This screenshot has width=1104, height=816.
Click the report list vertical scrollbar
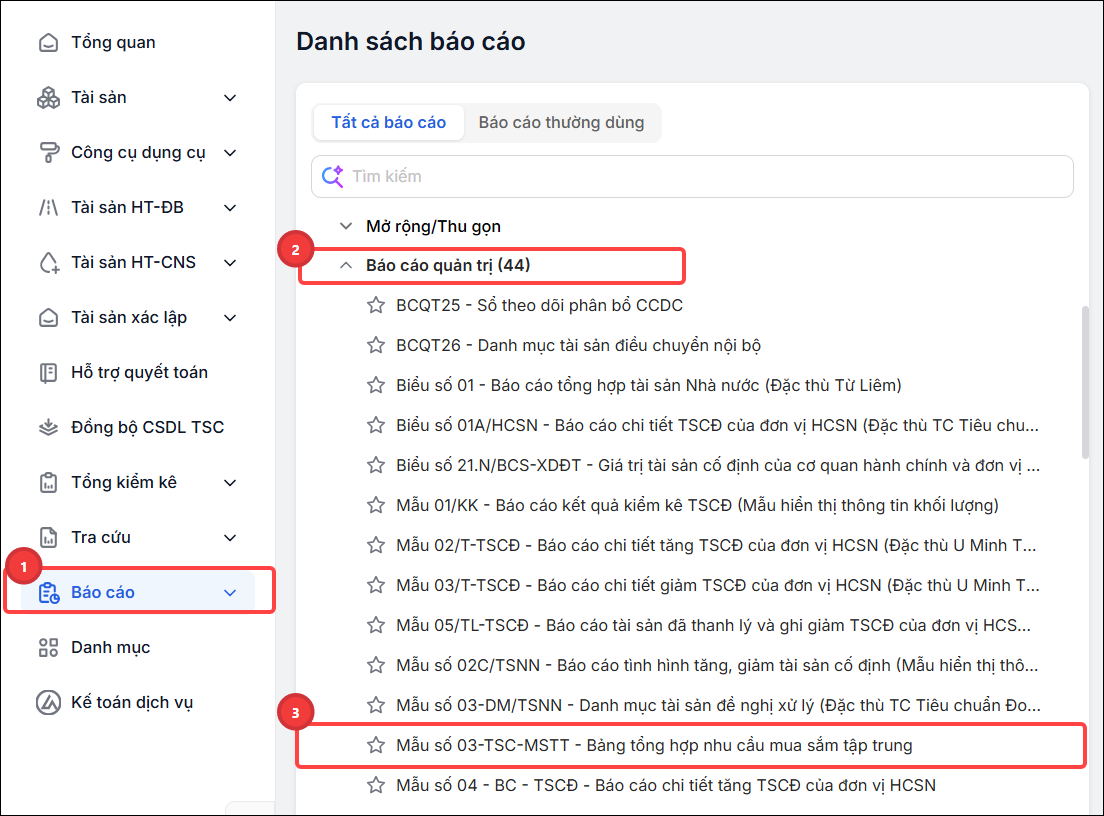point(1085,382)
